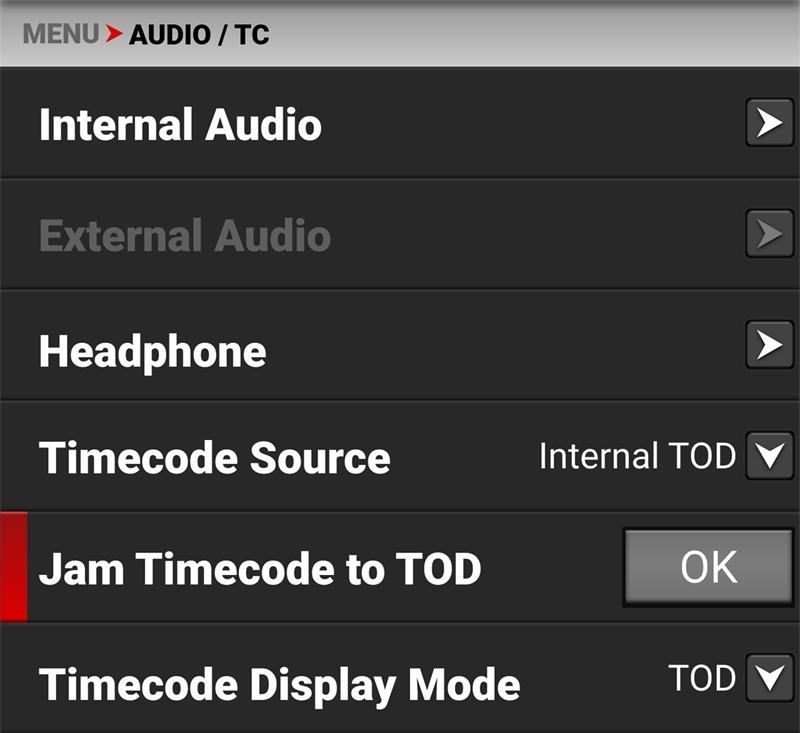The image size is (800, 733).
Task: Select the Jam Timecode to TOD label
Action: tap(260, 569)
